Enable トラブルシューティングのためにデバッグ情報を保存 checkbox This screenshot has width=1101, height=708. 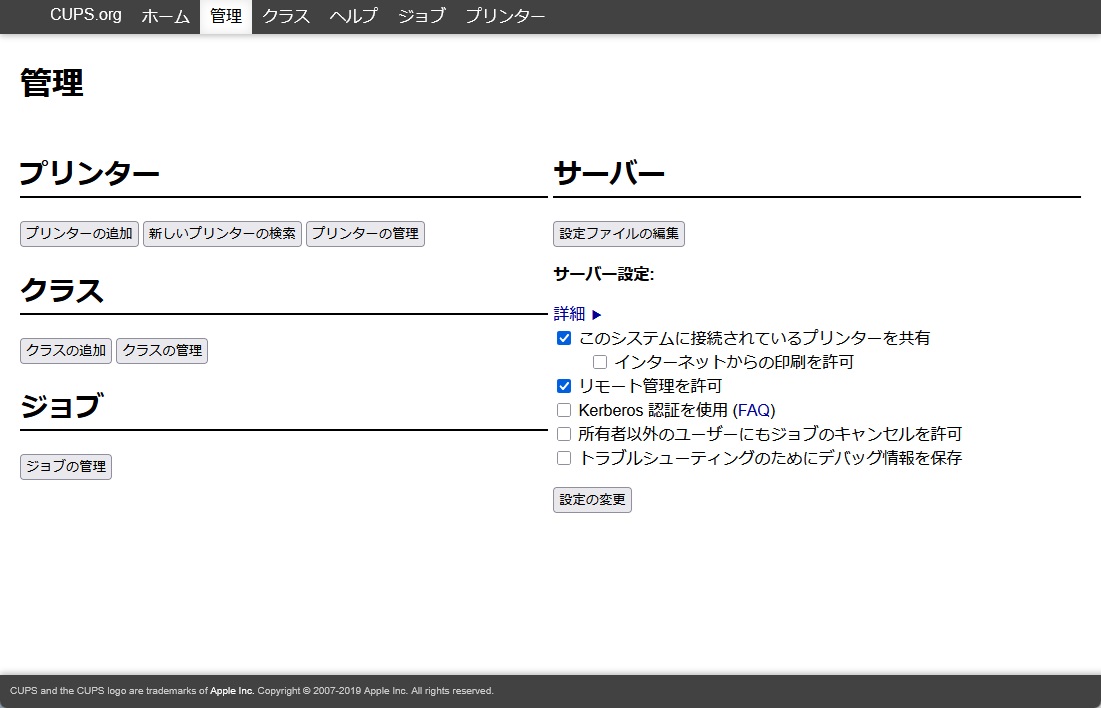point(564,458)
